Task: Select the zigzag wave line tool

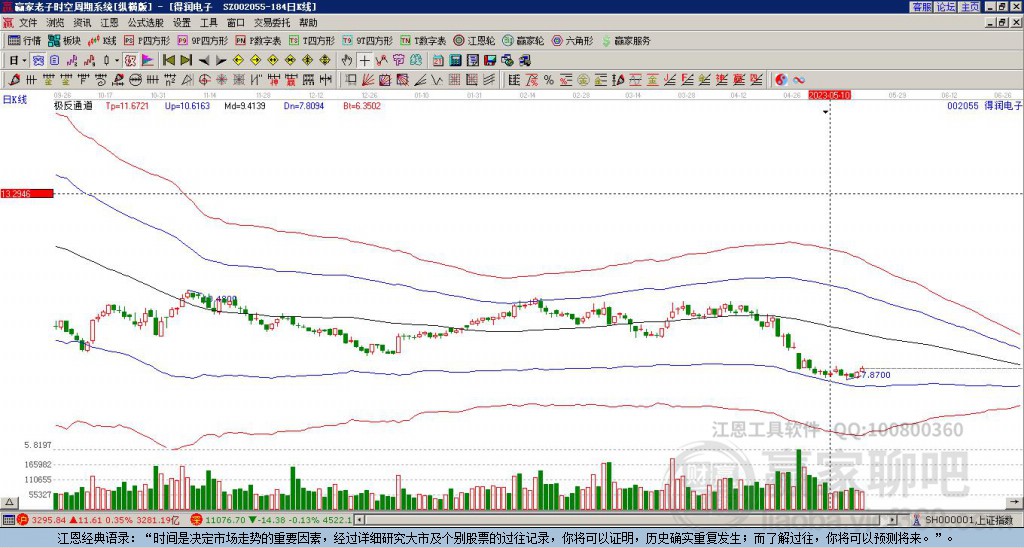Action: [x=436, y=80]
